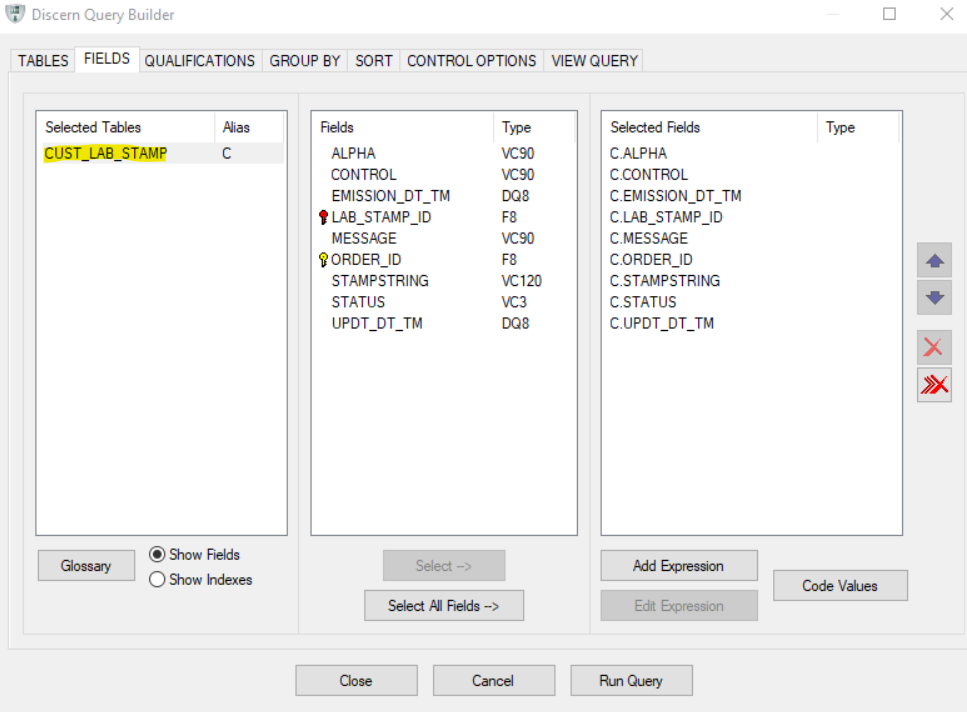Select C.UPDT_DT_TM in Selected Fields
This screenshot has width=967, height=712.
pos(662,323)
